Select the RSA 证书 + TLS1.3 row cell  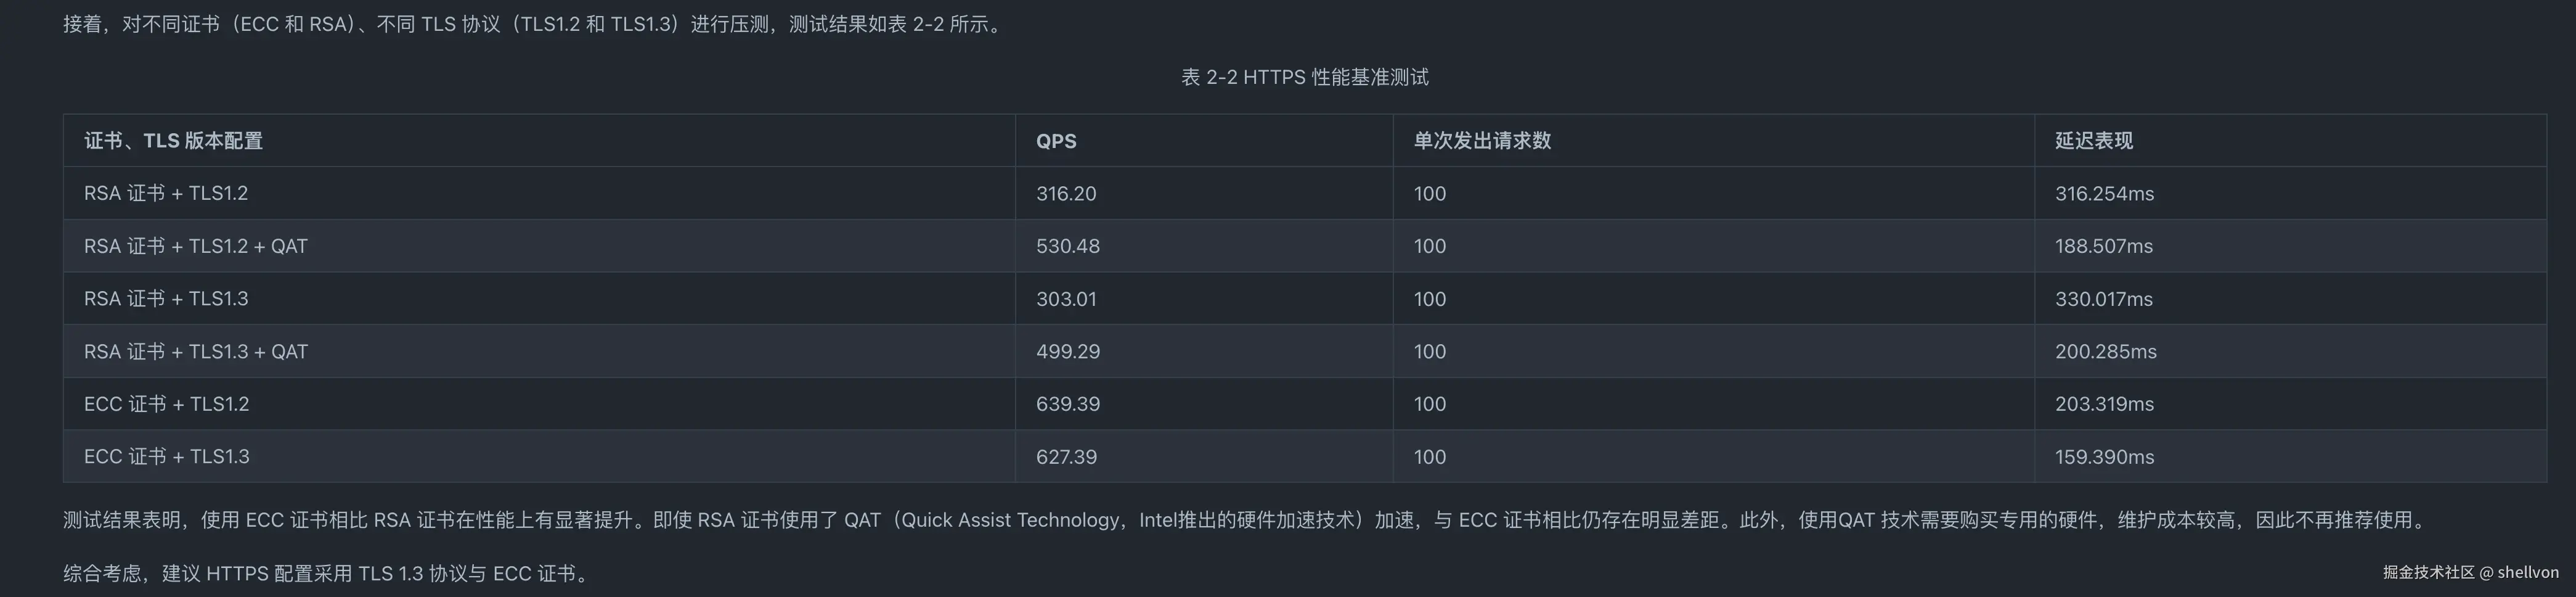click(x=166, y=299)
